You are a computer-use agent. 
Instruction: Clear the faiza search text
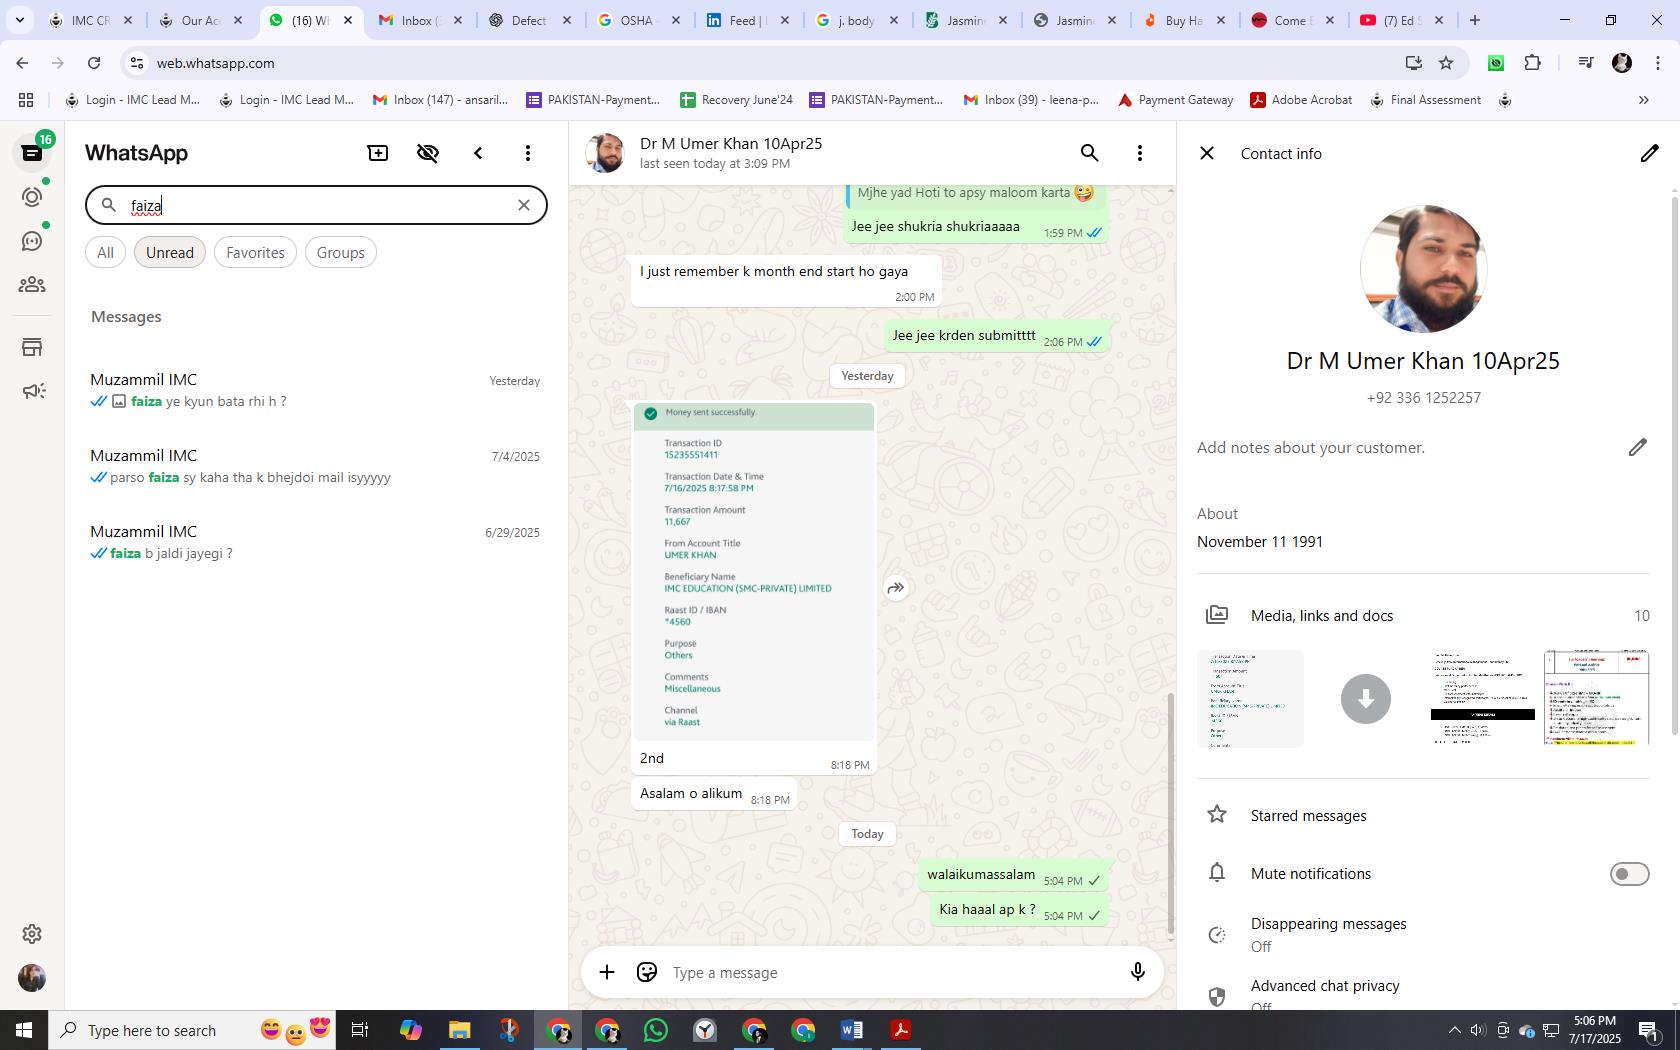[523, 205]
